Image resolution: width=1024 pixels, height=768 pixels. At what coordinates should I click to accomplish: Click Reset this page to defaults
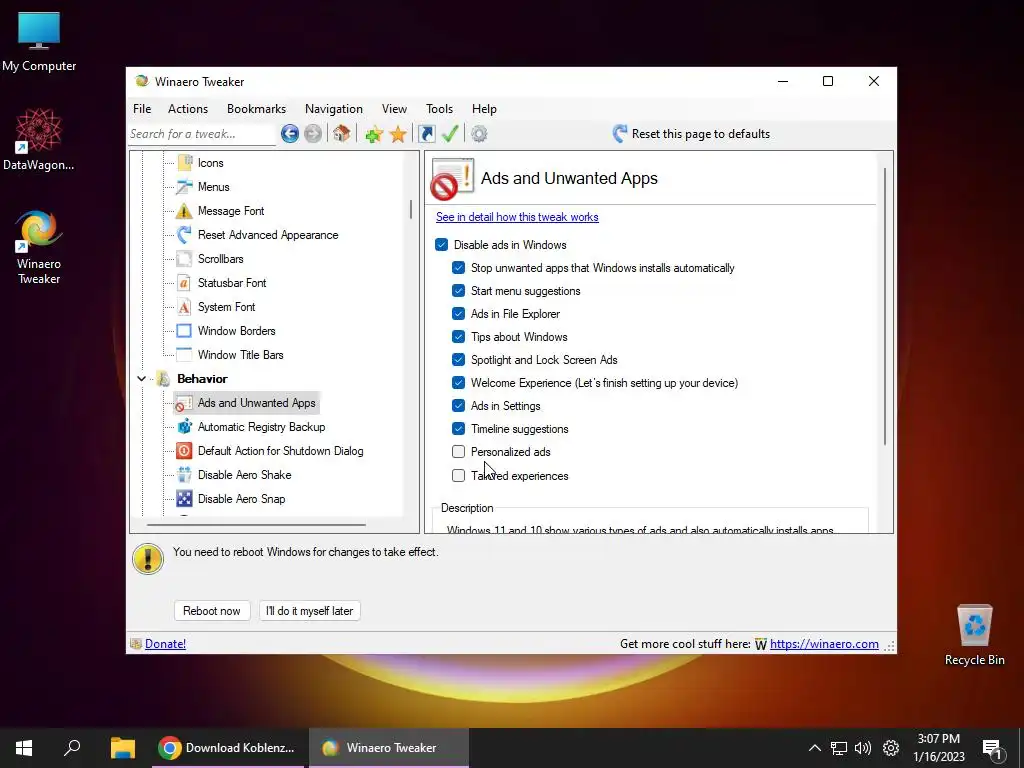(x=691, y=134)
